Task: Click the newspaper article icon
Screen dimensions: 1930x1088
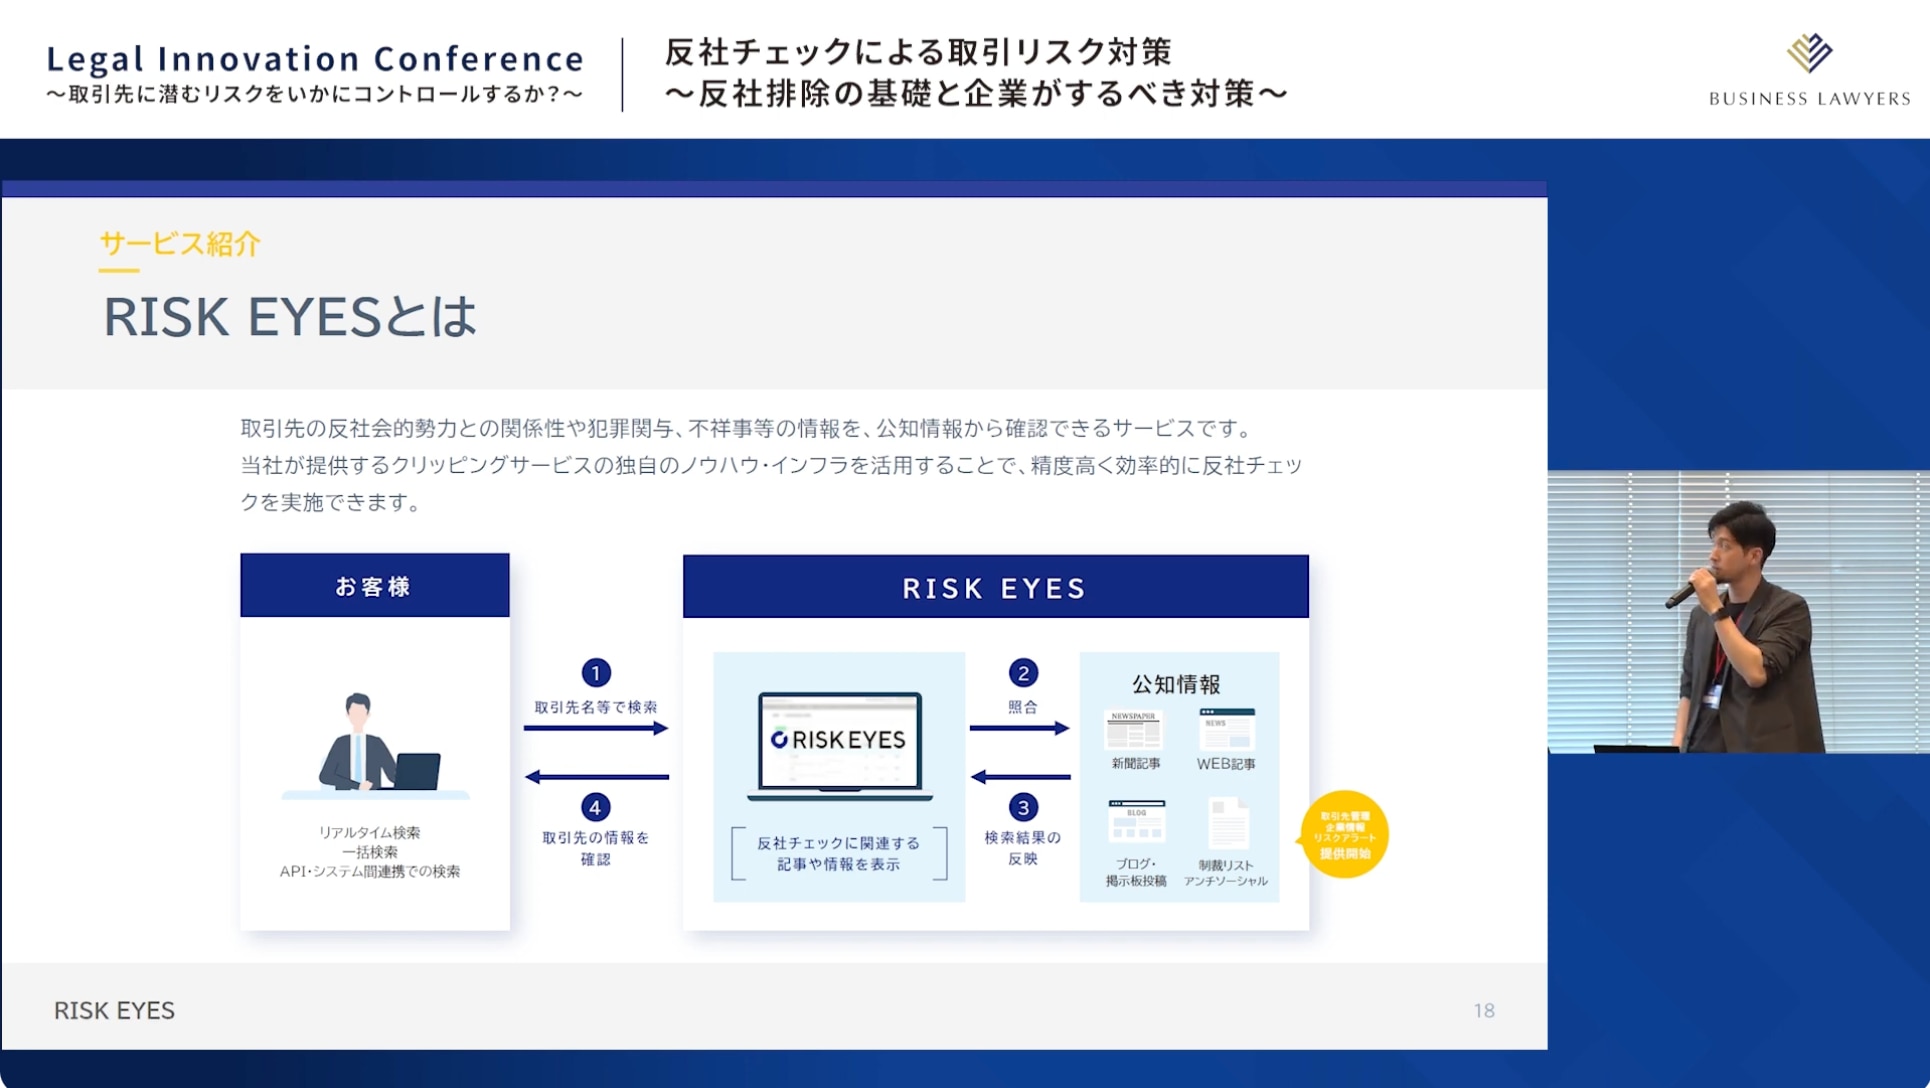Action: coord(1133,730)
